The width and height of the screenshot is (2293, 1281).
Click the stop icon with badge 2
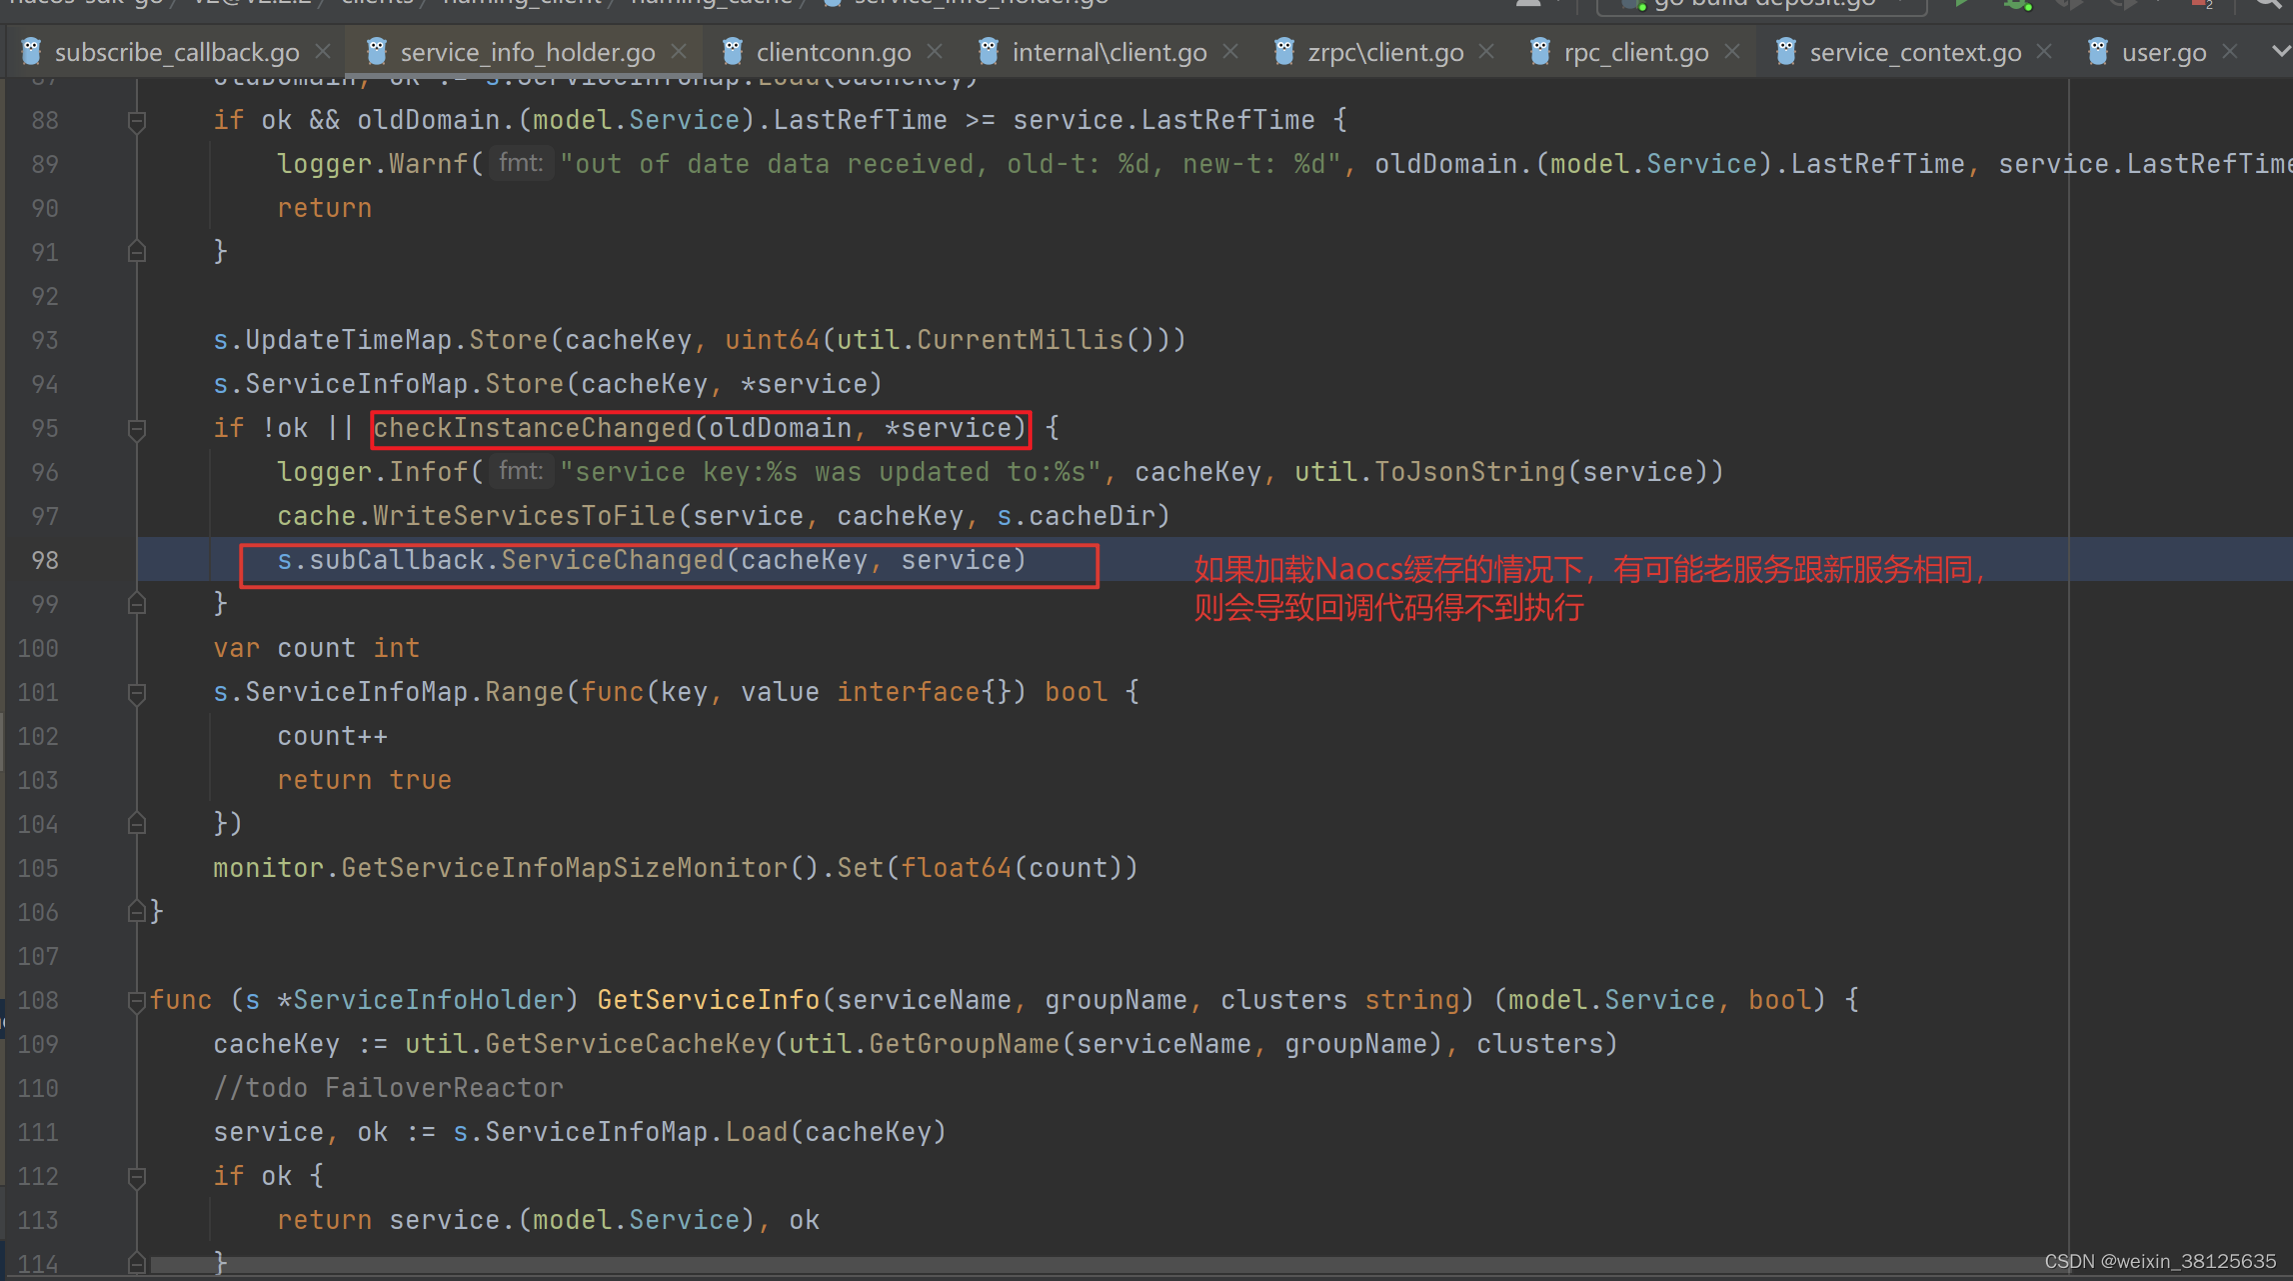pos(2200,5)
